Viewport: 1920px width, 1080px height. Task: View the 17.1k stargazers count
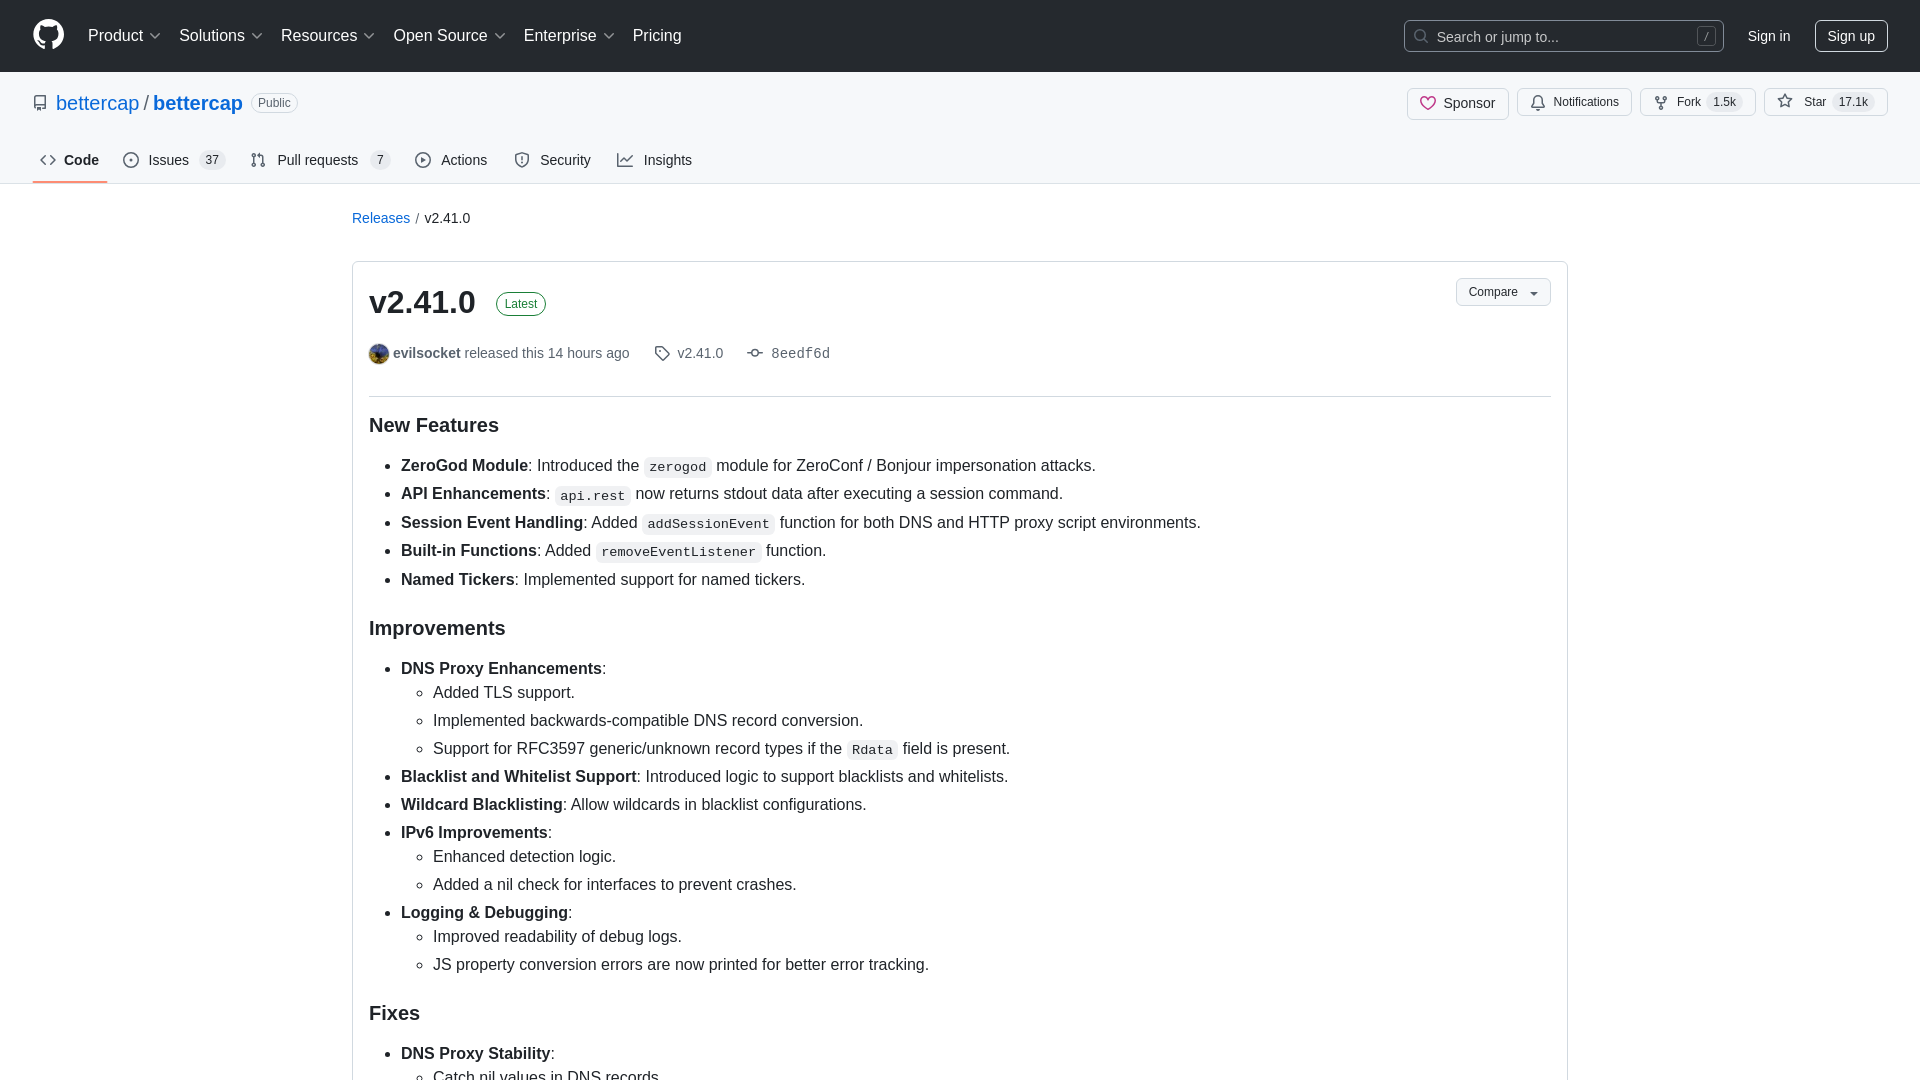tap(1853, 102)
